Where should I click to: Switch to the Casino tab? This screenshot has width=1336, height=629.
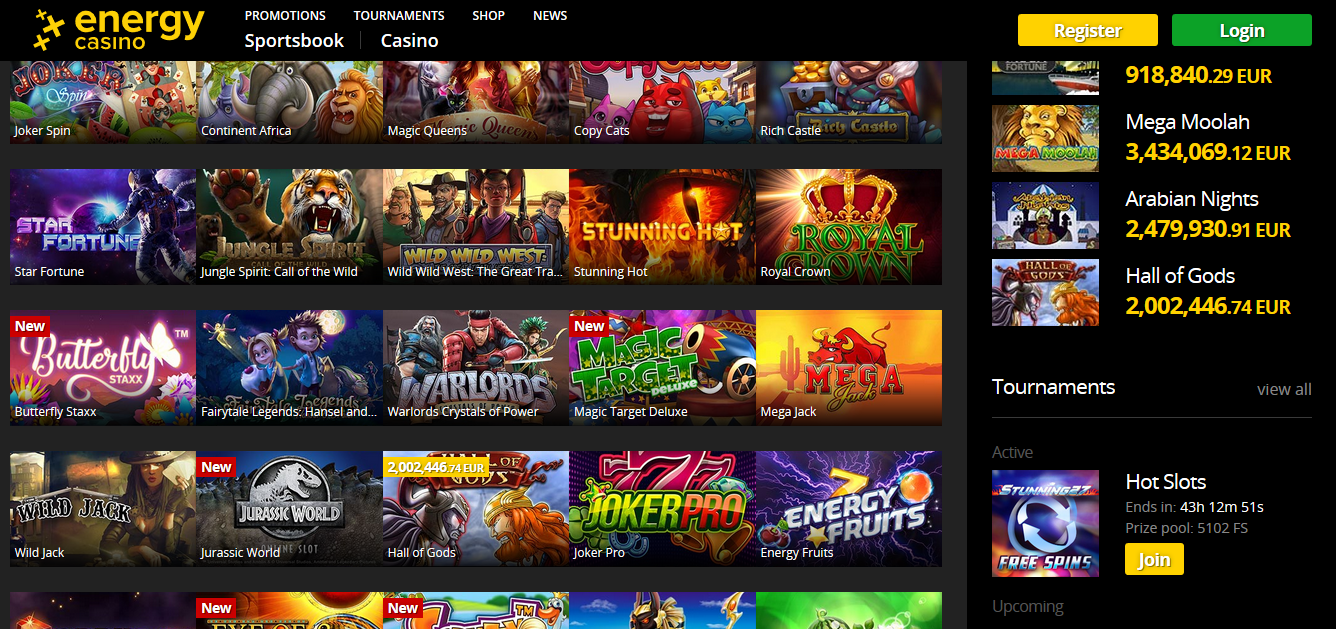click(x=410, y=41)
